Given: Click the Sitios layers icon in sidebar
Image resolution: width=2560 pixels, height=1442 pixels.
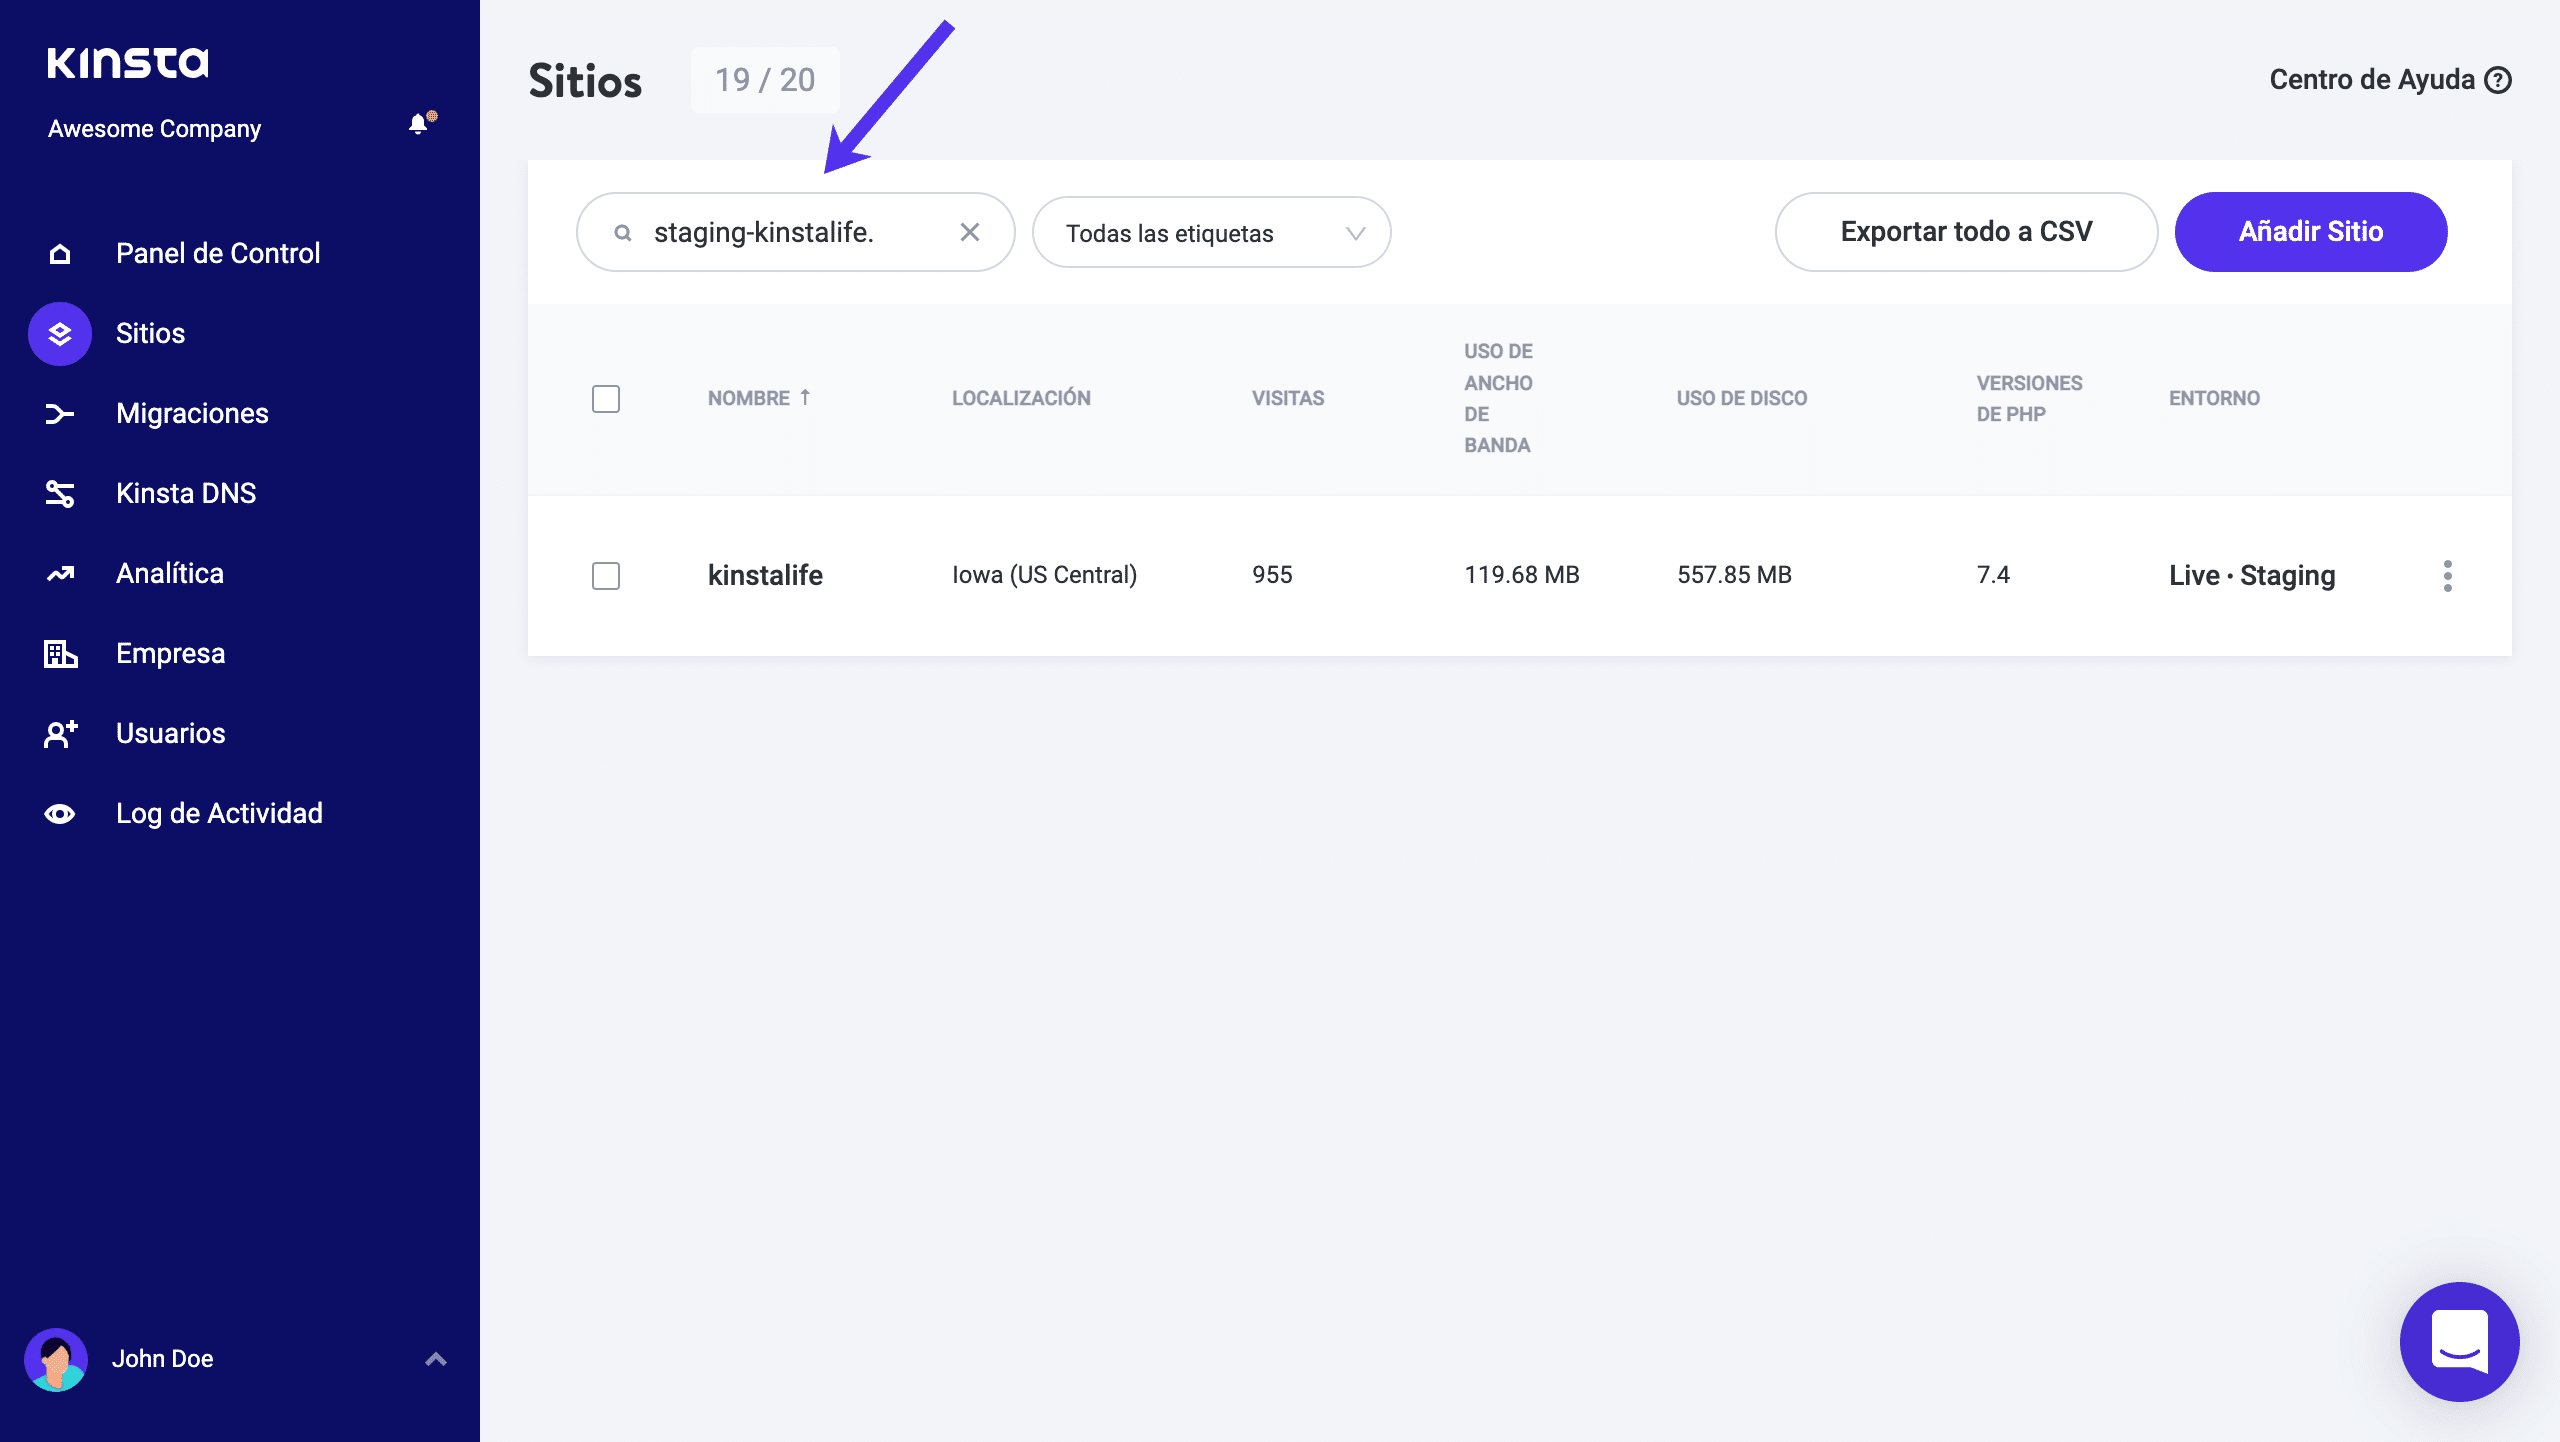Looking at the screenshot, I should (60, 334).
